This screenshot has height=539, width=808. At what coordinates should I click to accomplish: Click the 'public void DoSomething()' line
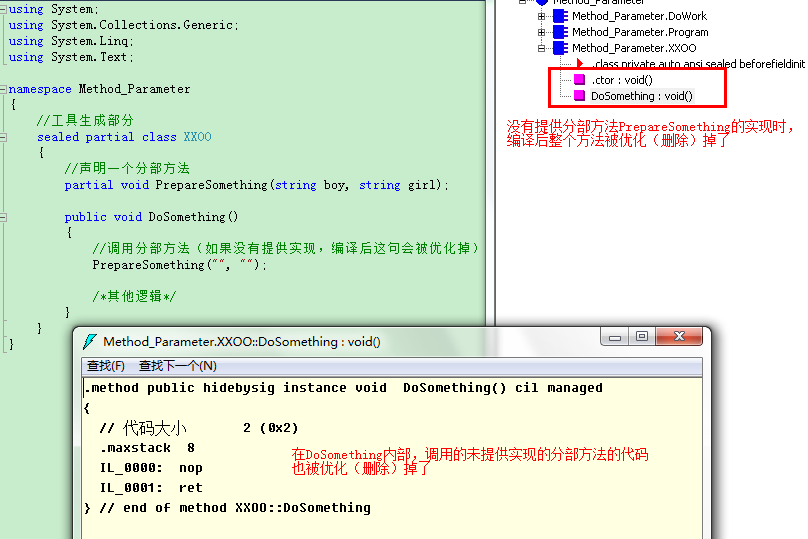pos(152,217)
